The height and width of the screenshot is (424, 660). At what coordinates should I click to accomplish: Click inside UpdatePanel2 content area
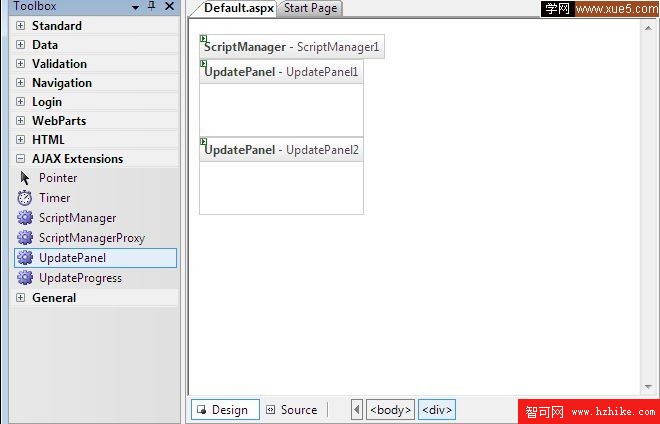pos(281,188)
